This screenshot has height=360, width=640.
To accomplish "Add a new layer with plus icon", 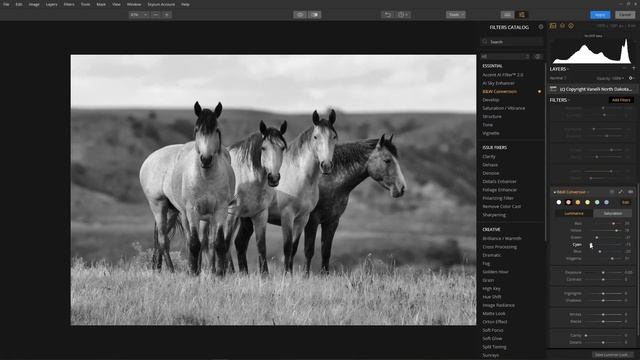I will 634,69.
